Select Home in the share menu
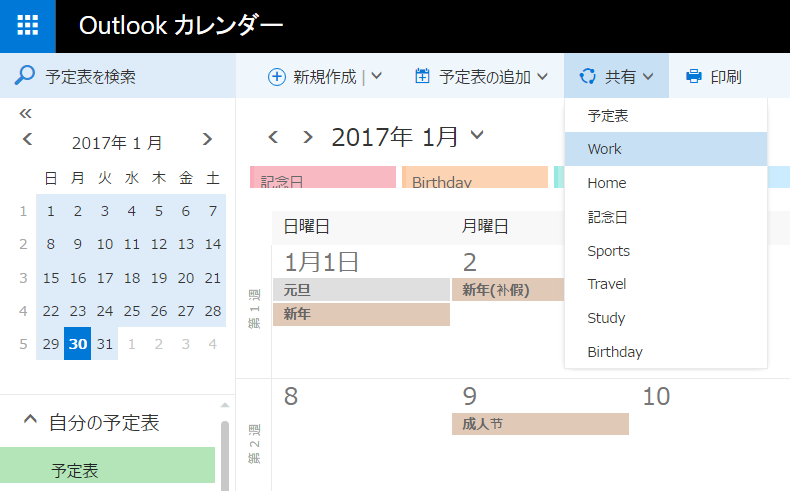790x491 pixels. tap(666, 183)
